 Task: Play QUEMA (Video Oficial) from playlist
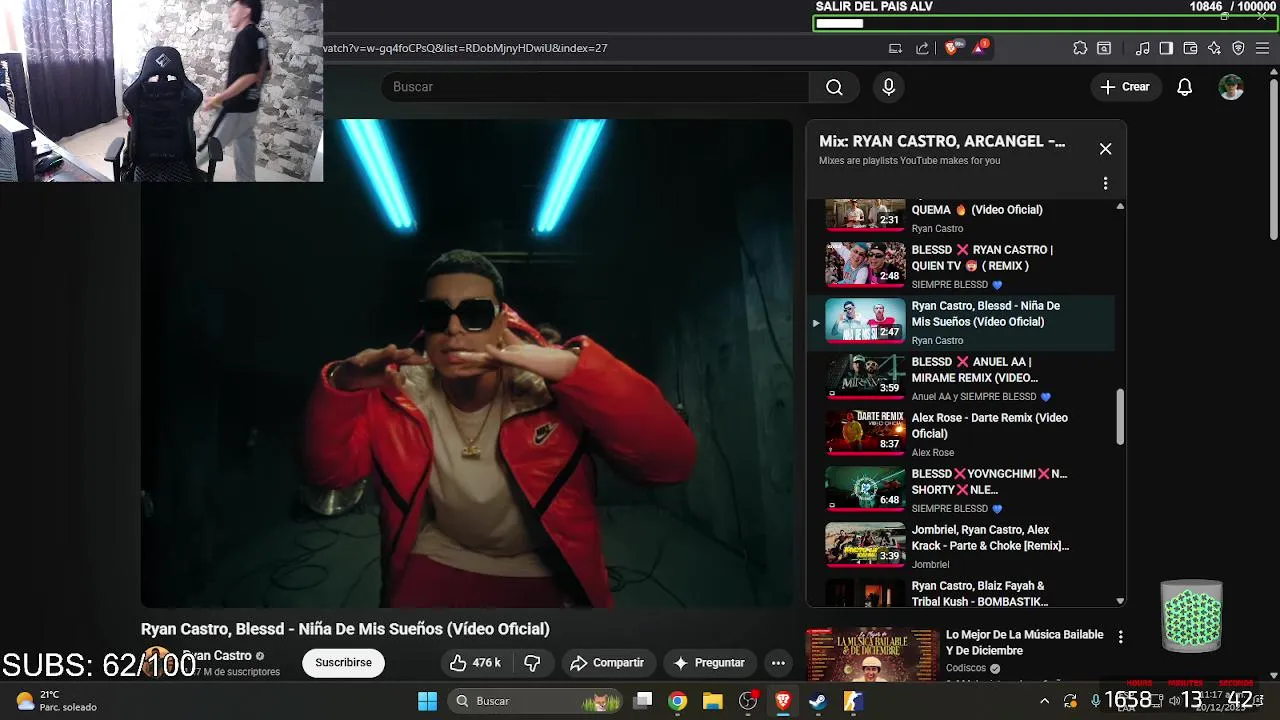[960, 216]
